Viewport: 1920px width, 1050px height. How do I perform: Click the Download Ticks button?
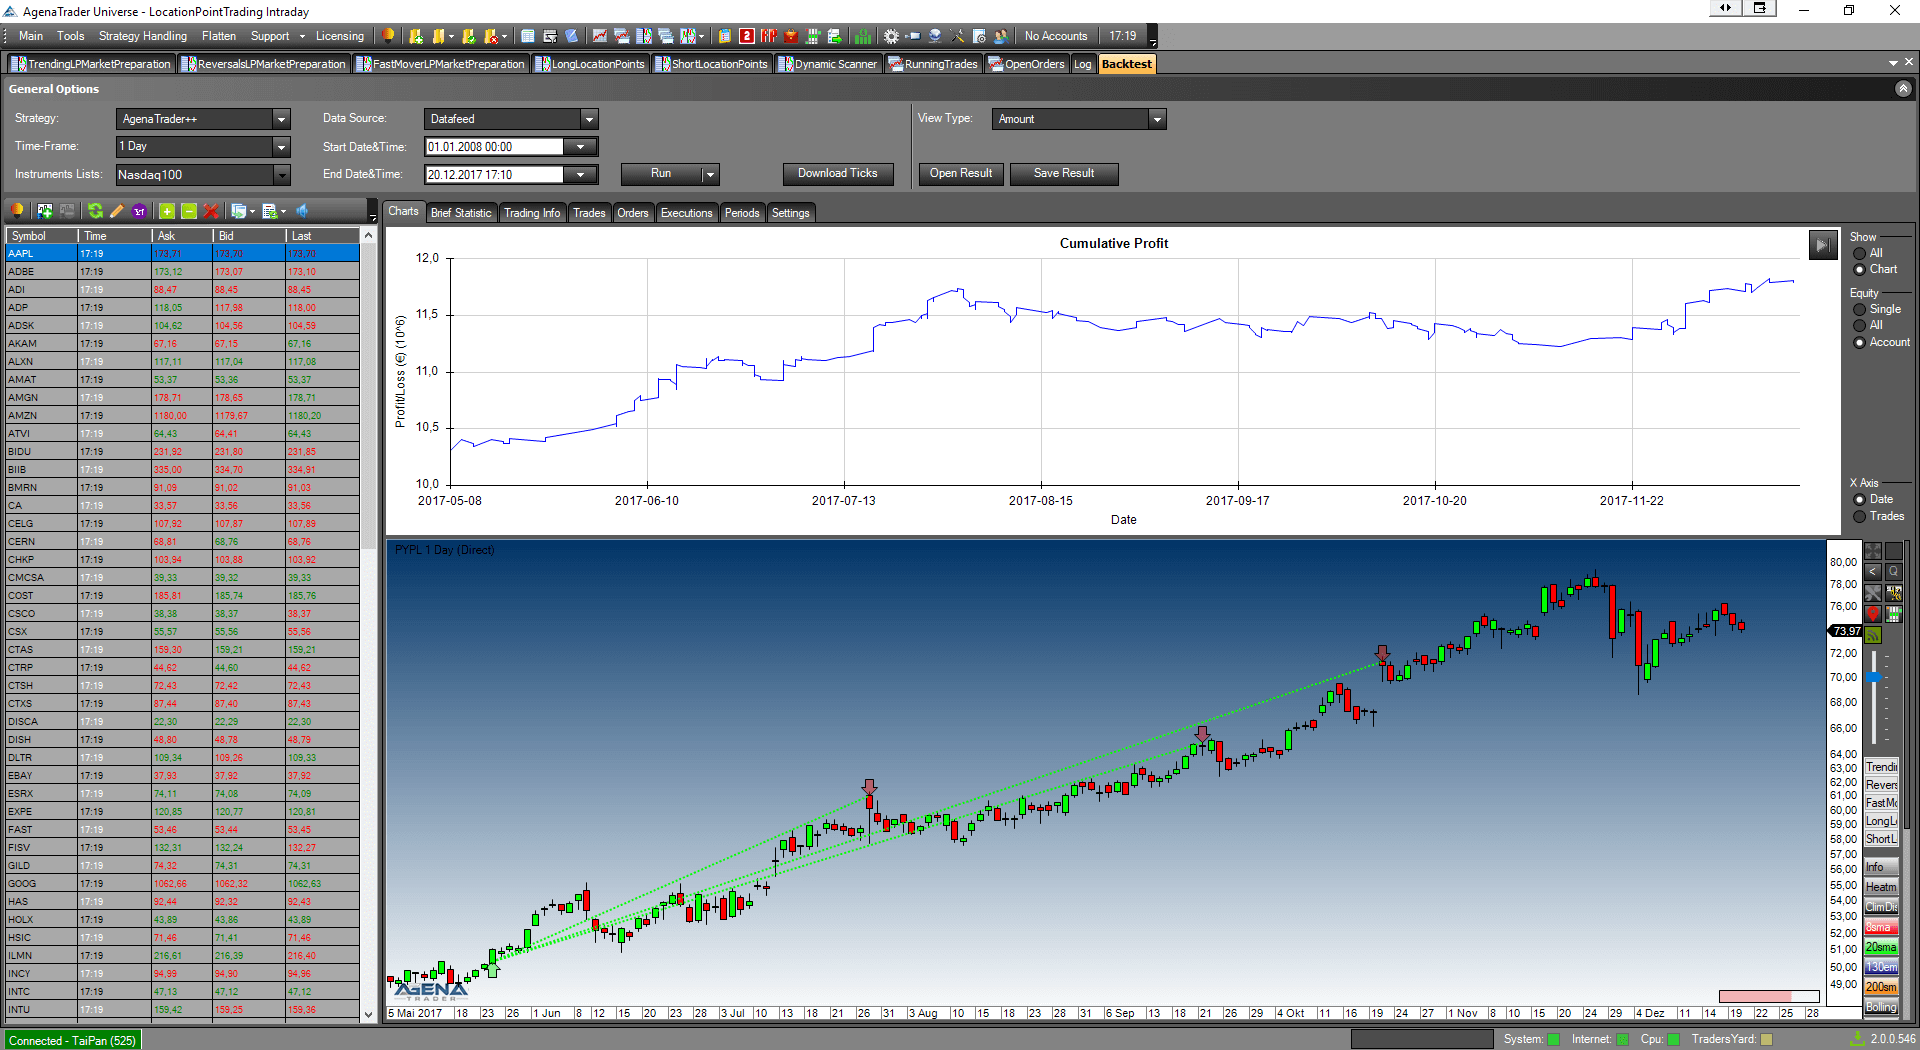click(x=837, y=174)
